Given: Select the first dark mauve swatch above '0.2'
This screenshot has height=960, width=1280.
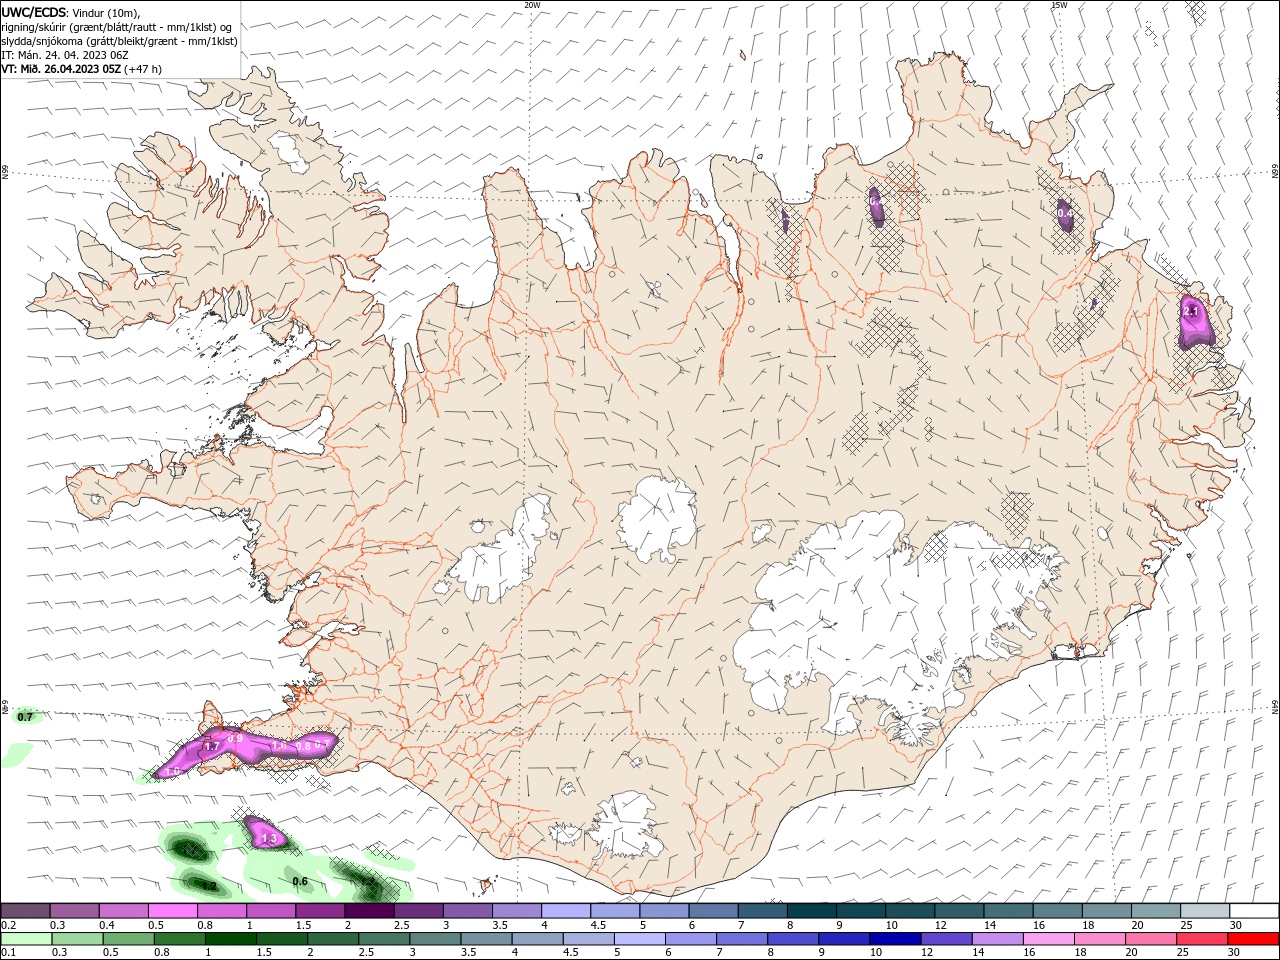Looking at the screenshot, I should [25, 911].
